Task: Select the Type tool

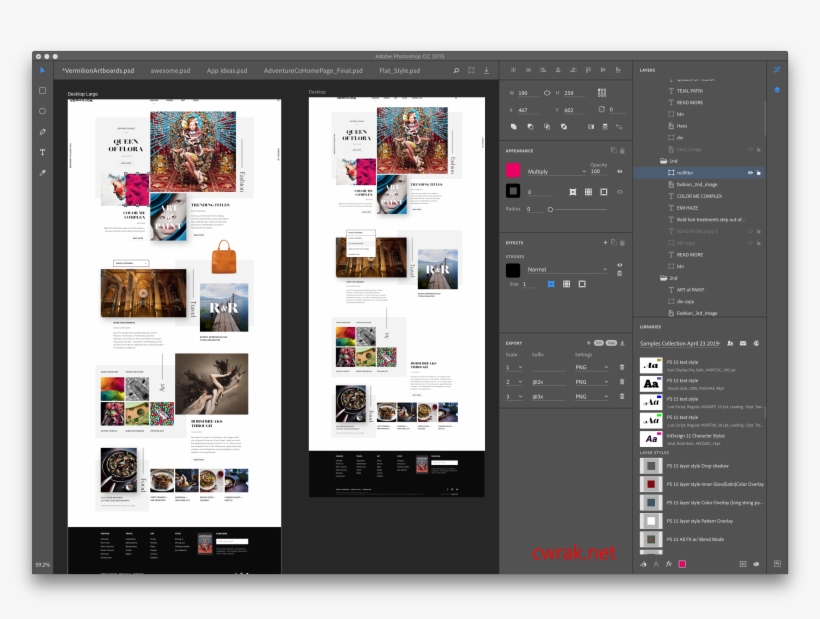Action: click(x=43, y=152)
